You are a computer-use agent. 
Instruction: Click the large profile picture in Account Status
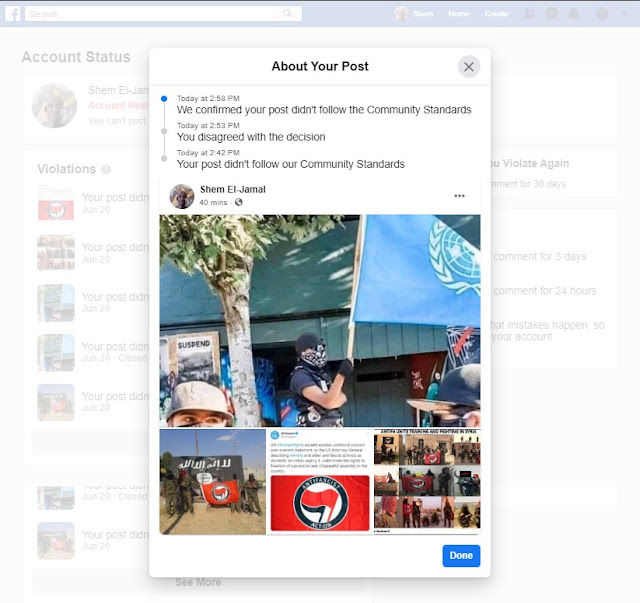(54, 106)
